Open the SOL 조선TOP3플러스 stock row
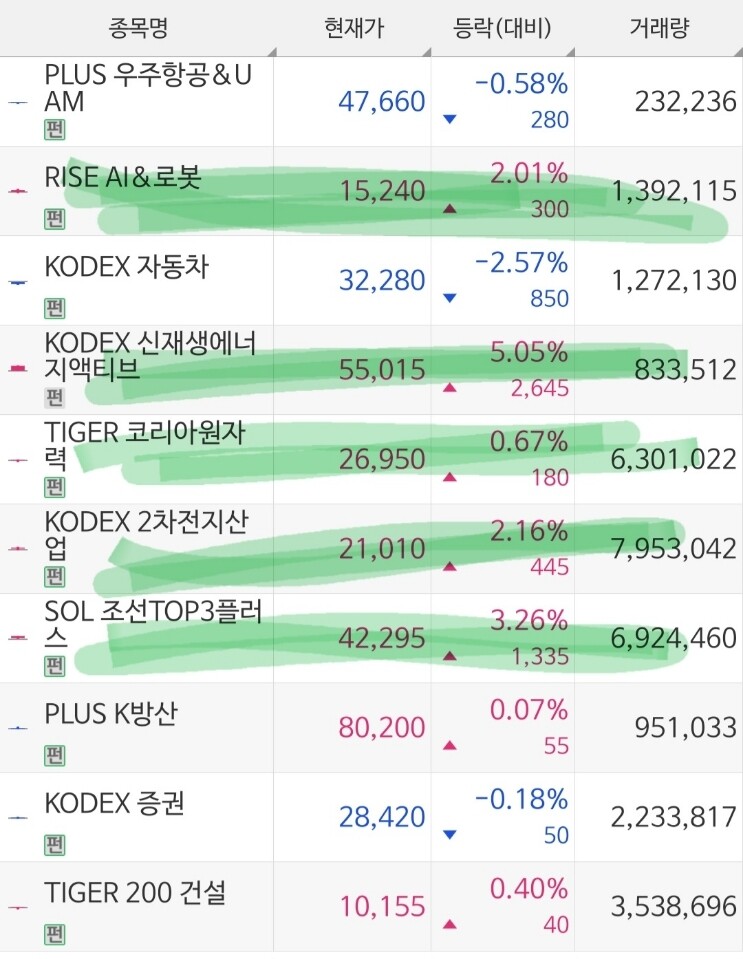This screenshot has width=743, height=959. click(371, 638)
